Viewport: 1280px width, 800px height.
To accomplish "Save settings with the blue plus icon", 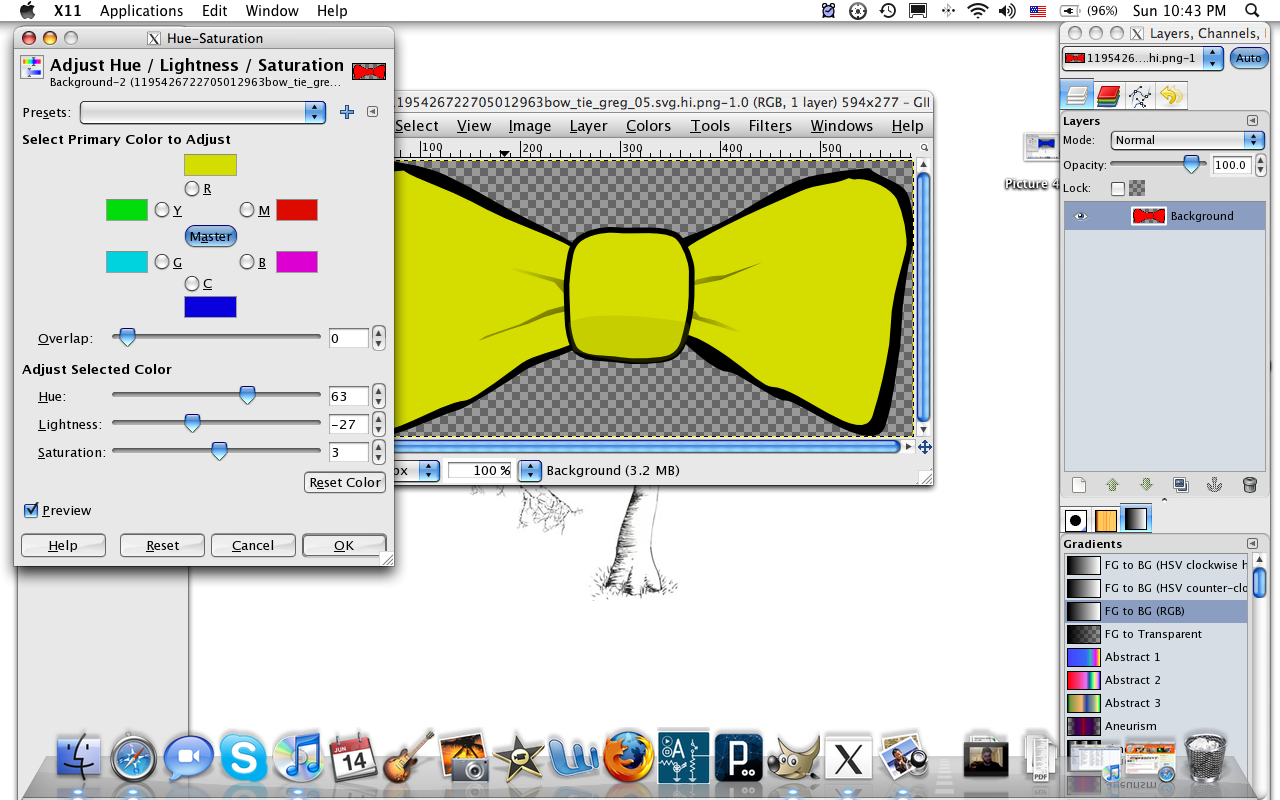I will tap(347, 112).
